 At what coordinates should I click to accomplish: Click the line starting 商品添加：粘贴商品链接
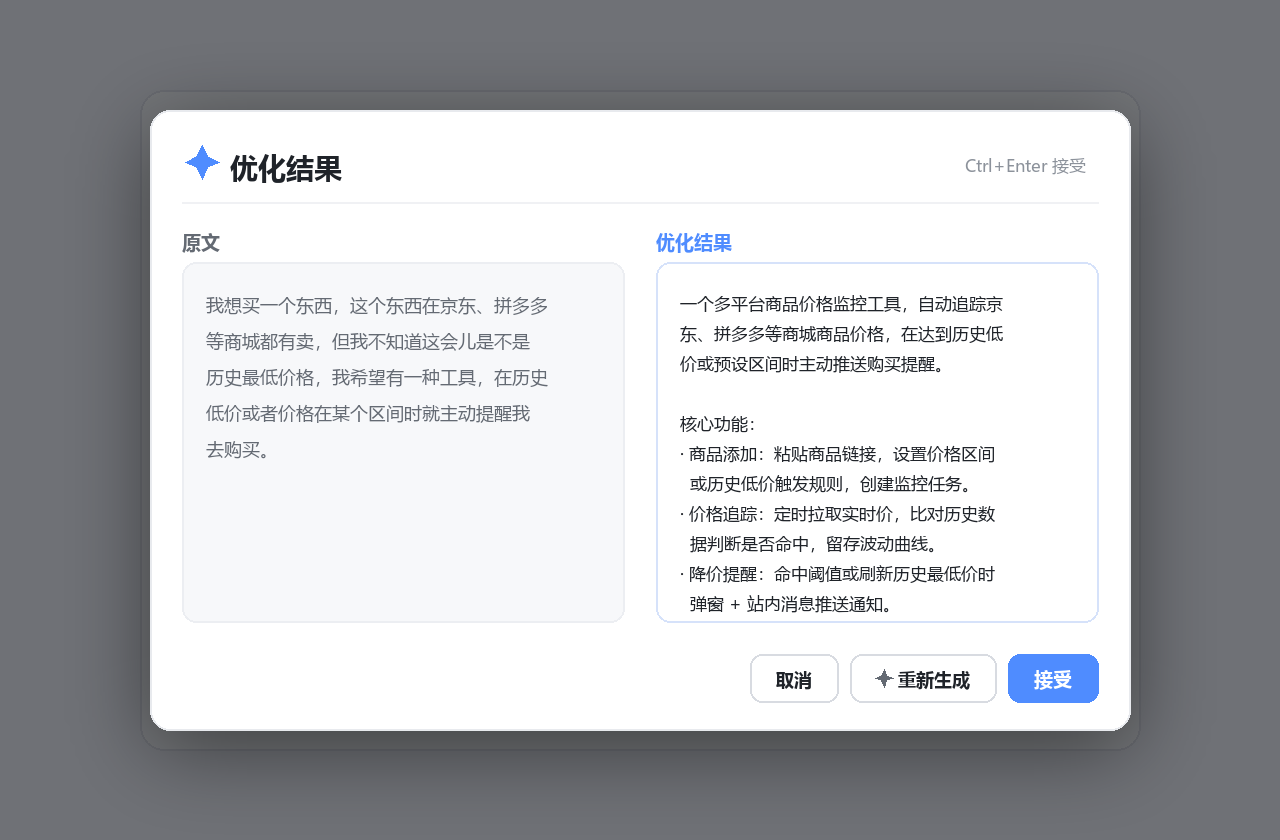pyautogui.click(x=837, y=454)
